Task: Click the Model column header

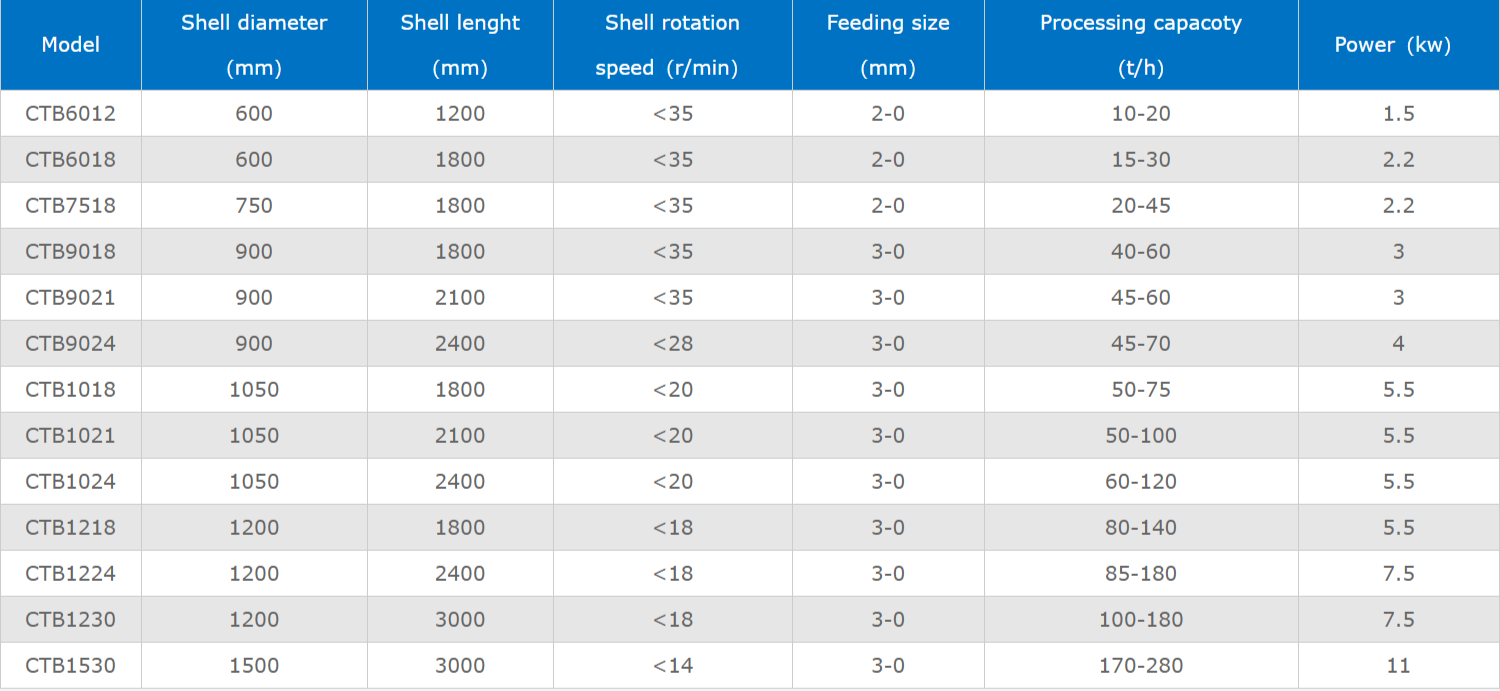Action: point(70,45)
